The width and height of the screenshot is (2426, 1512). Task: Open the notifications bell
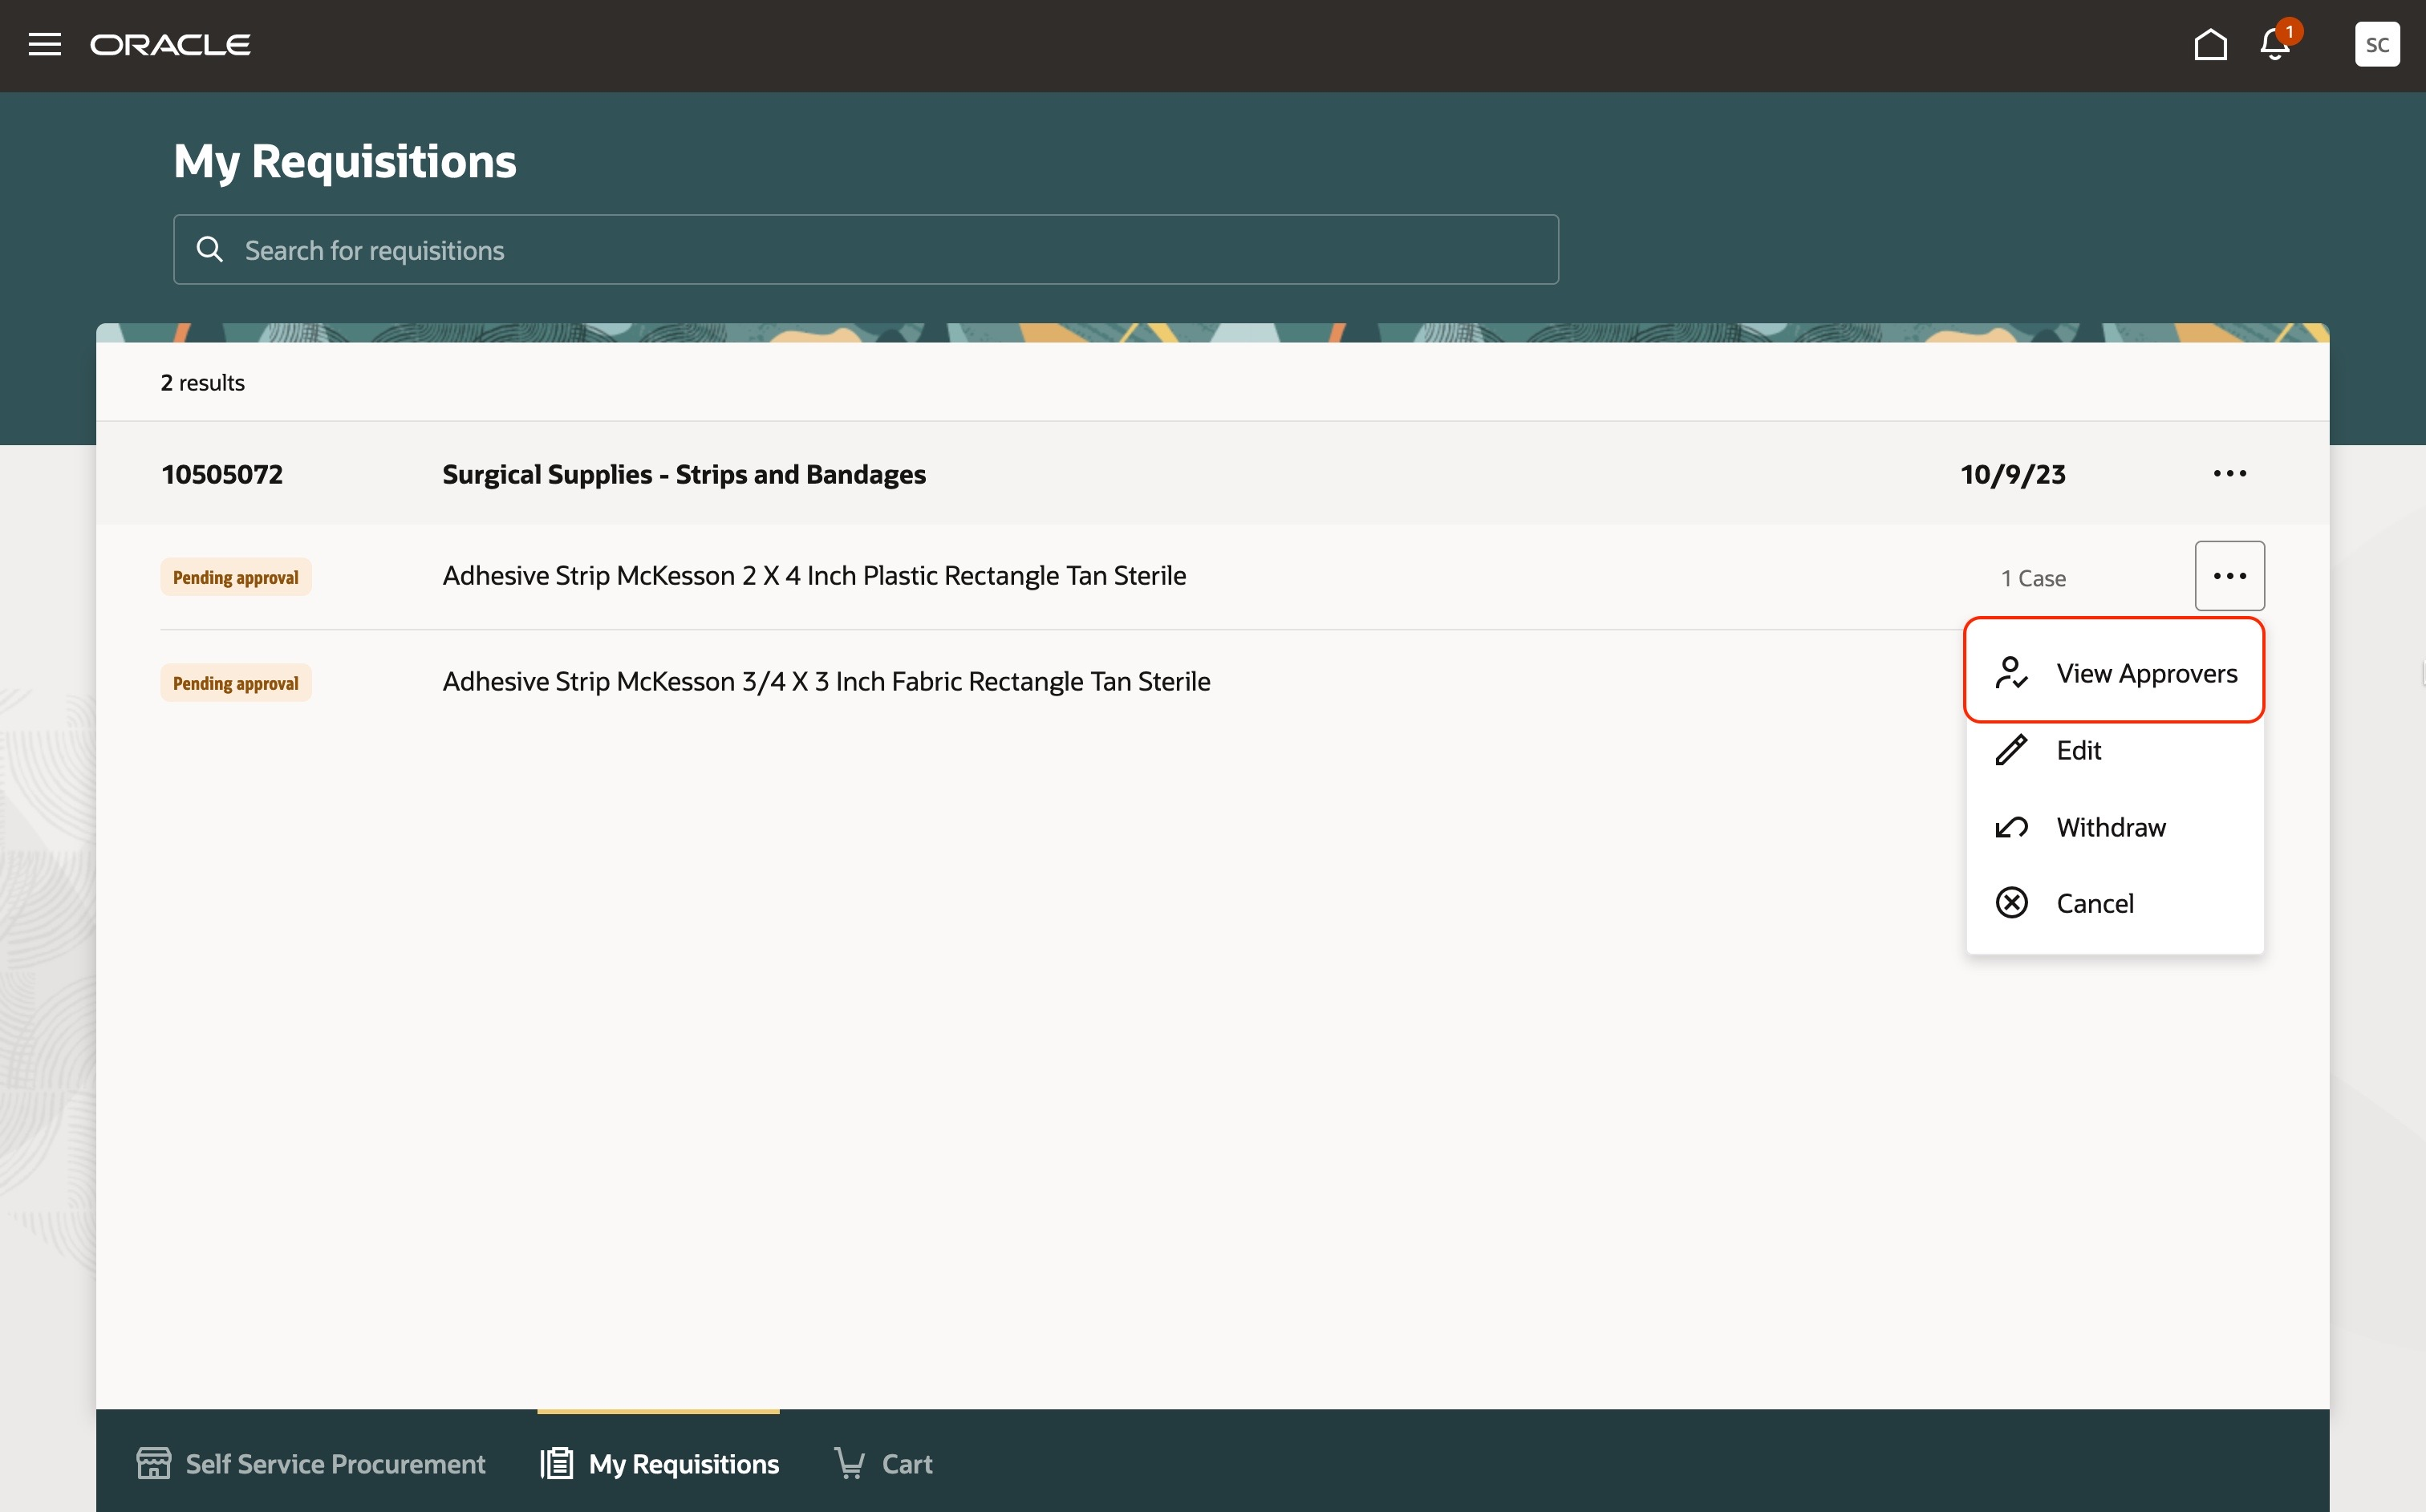coord(2275,45)
